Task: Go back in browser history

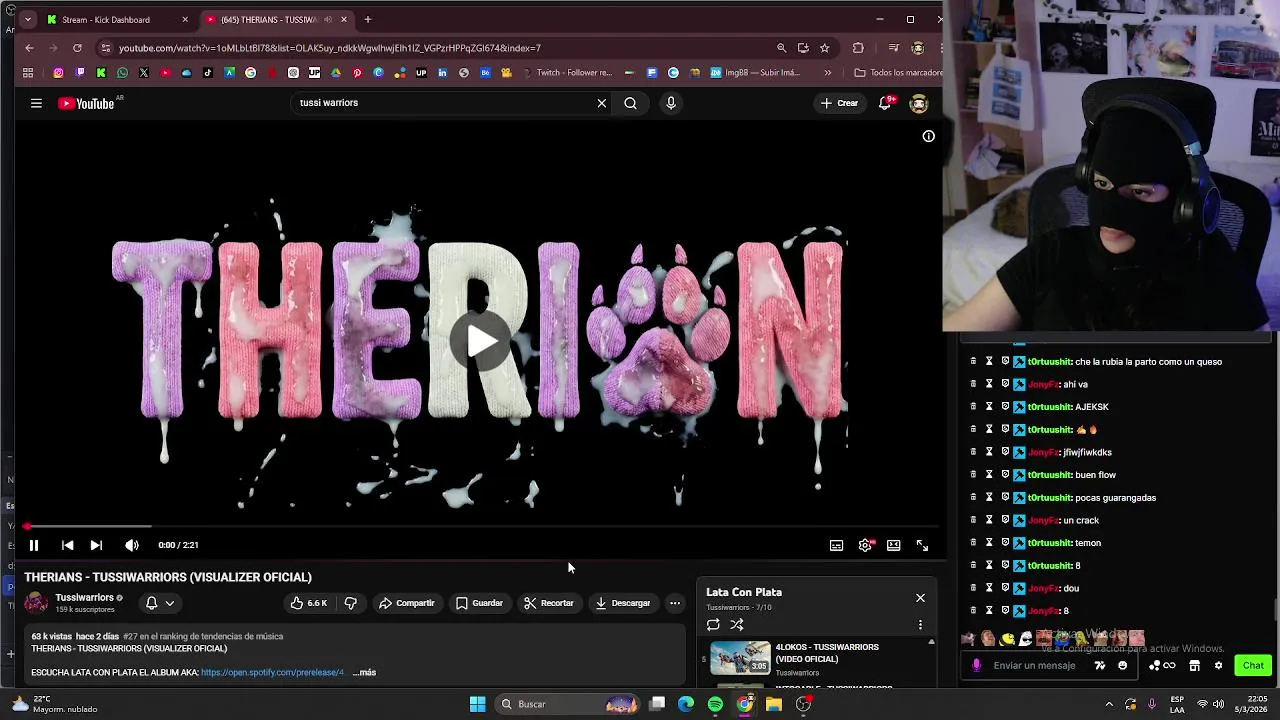Action: [29, 48]
